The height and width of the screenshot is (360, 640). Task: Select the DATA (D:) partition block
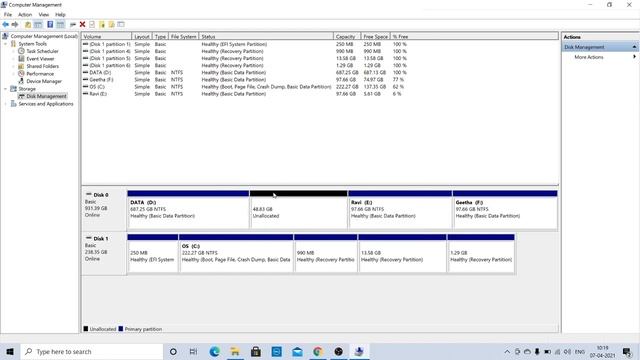[x=188, y=209]
